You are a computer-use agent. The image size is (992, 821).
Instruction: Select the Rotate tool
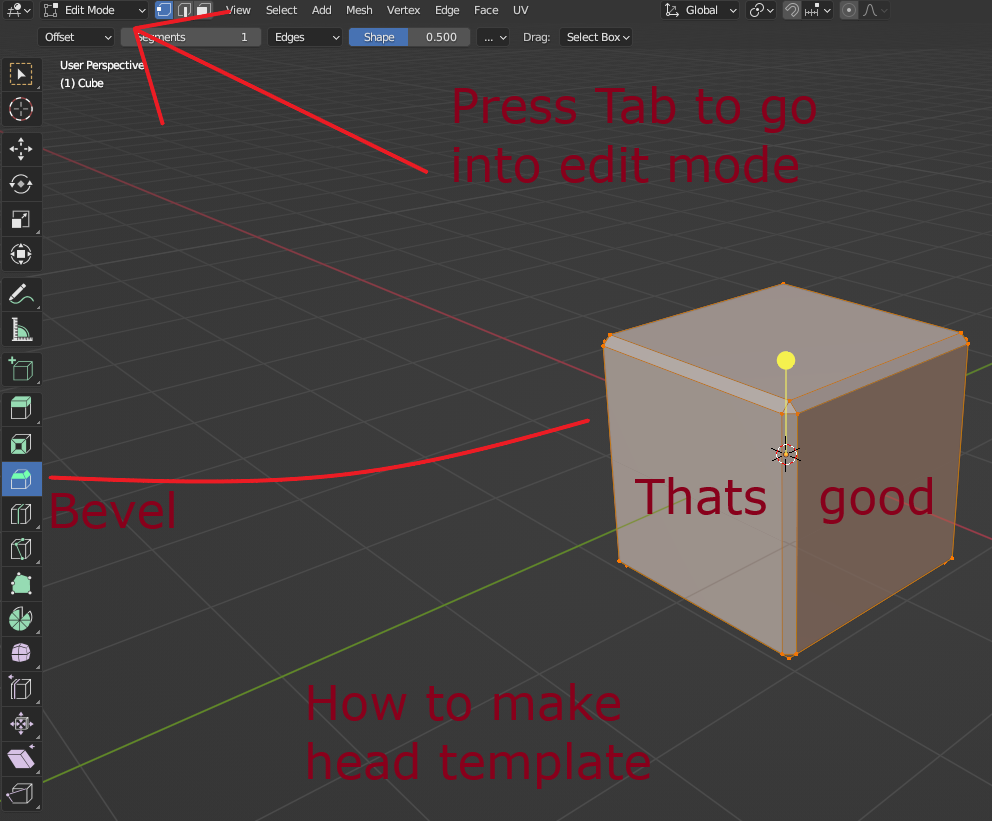pyautogui.click(x=21, y=185)
